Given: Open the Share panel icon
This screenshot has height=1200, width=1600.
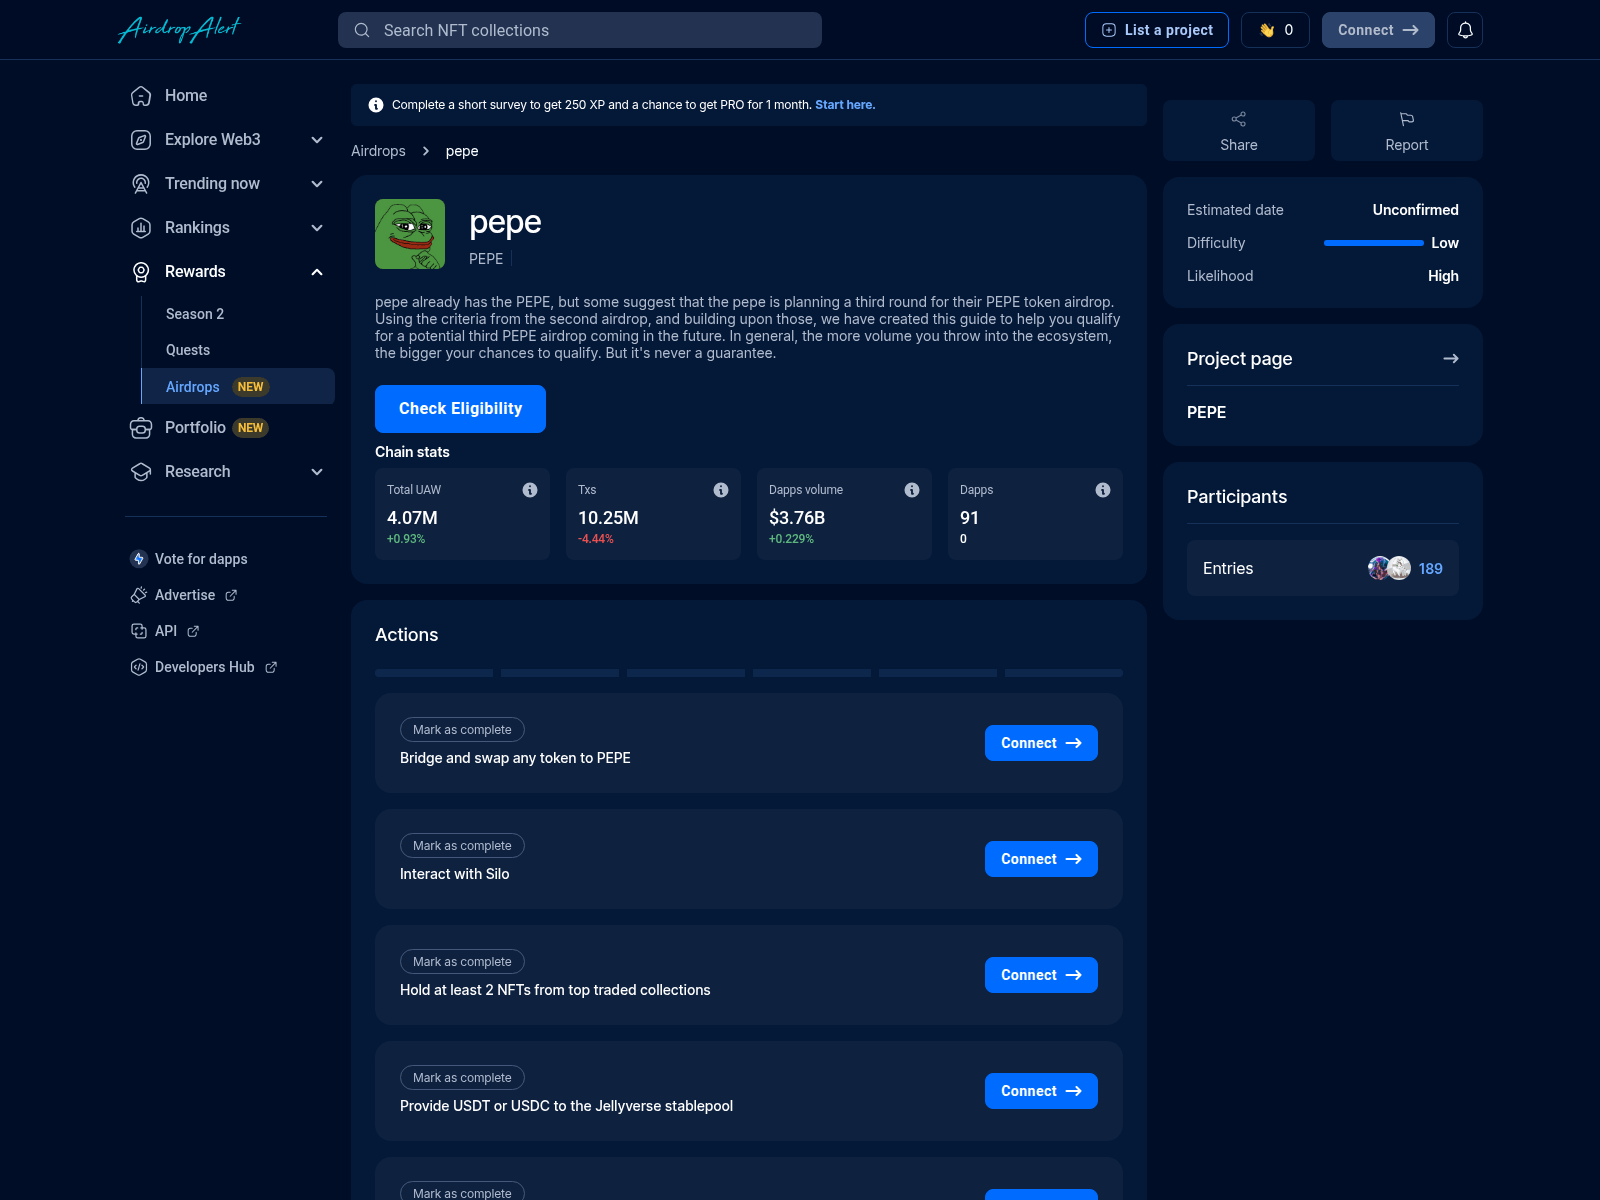Looking at the screenshot, I should (x=1238, y=119).
